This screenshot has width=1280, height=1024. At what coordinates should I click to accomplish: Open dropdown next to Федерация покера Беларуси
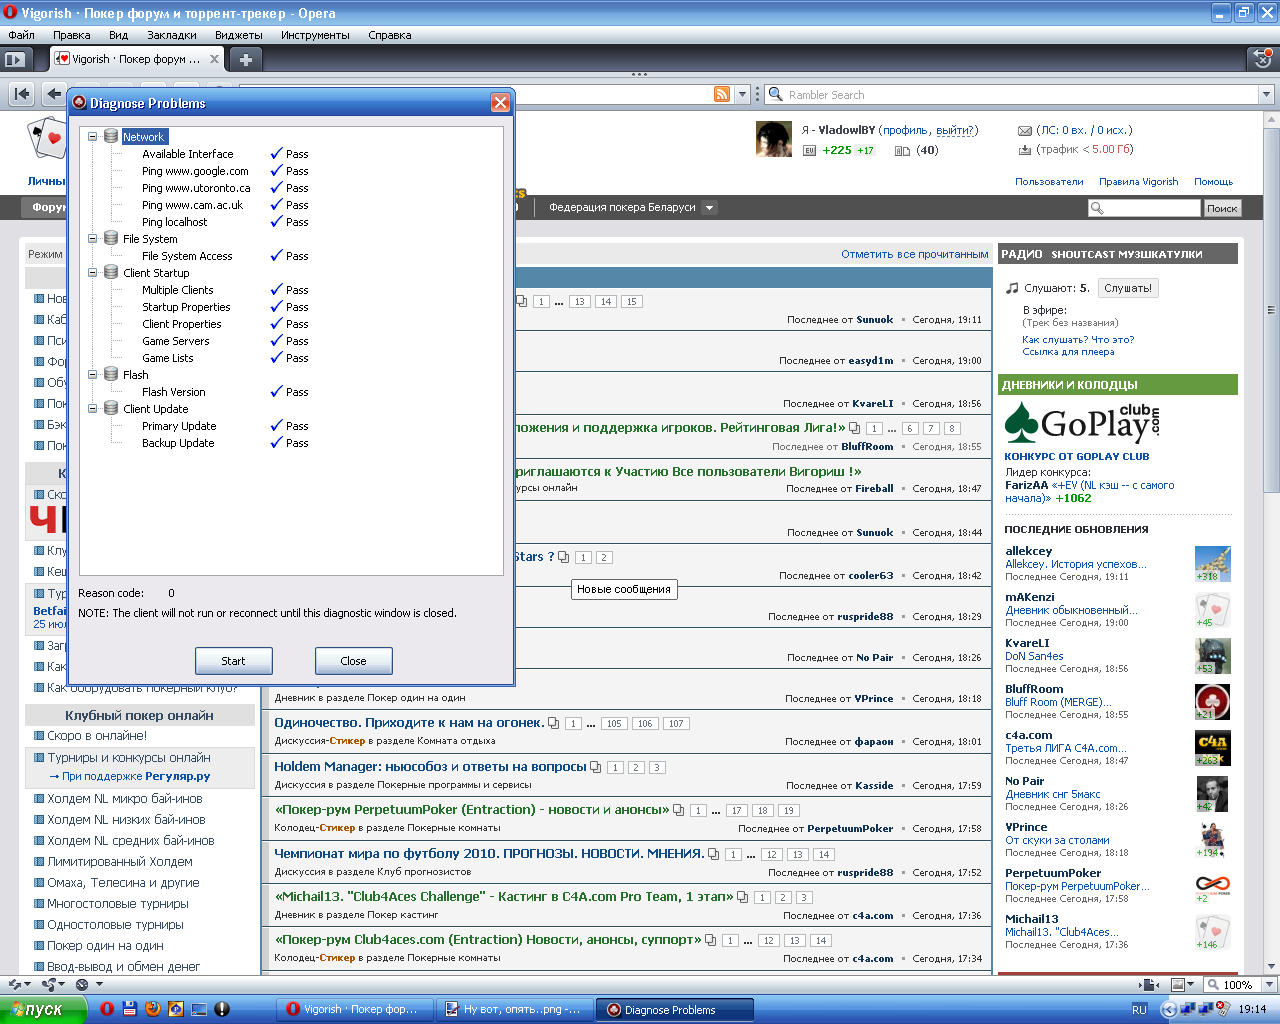(x=709, y=208)
